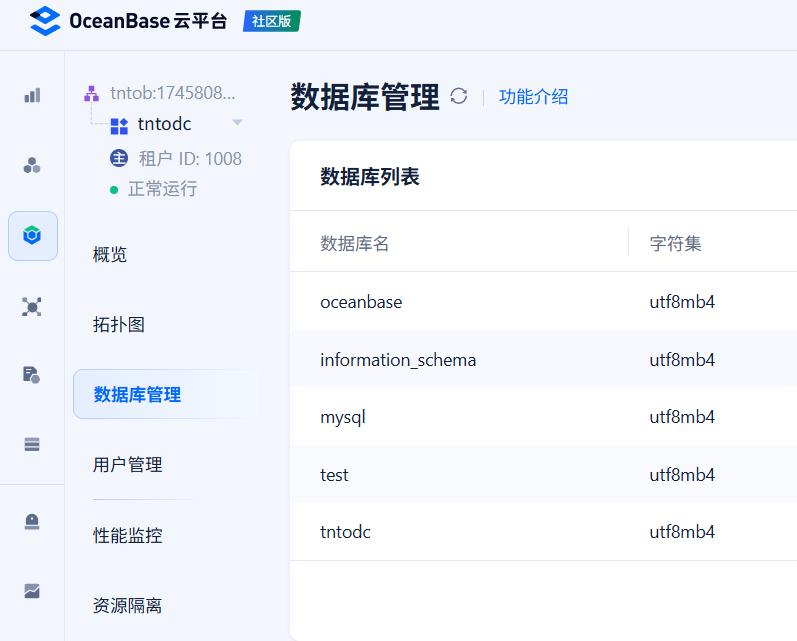
Task: Select the tntodc database name in table
Action: pyautogui.click(x=345, y=532)
